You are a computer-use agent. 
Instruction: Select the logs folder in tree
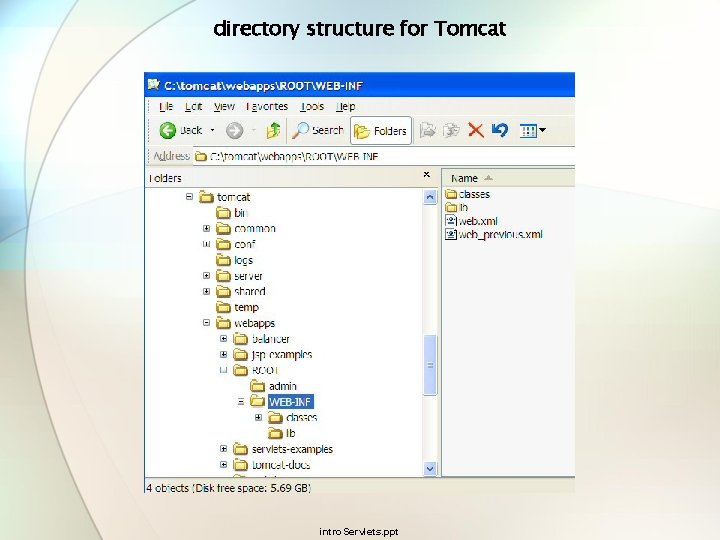(x=243, y=260)
